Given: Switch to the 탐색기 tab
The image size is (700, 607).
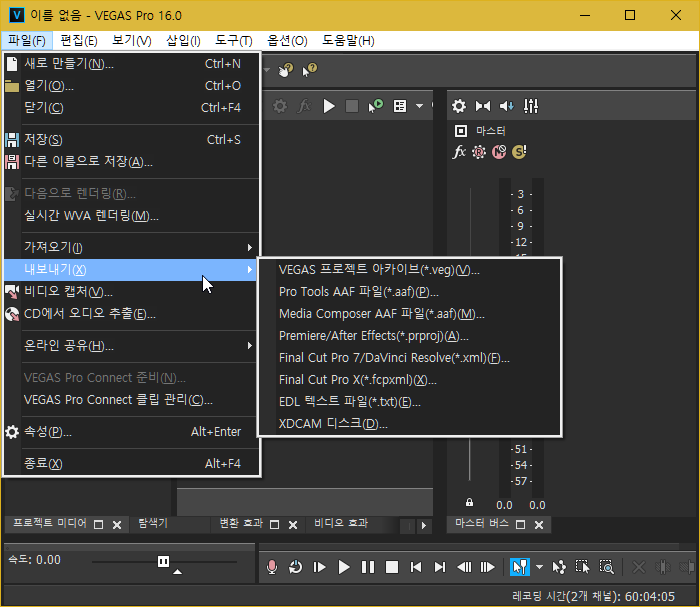Looking at the screenshot, I should tap(153, 523).
